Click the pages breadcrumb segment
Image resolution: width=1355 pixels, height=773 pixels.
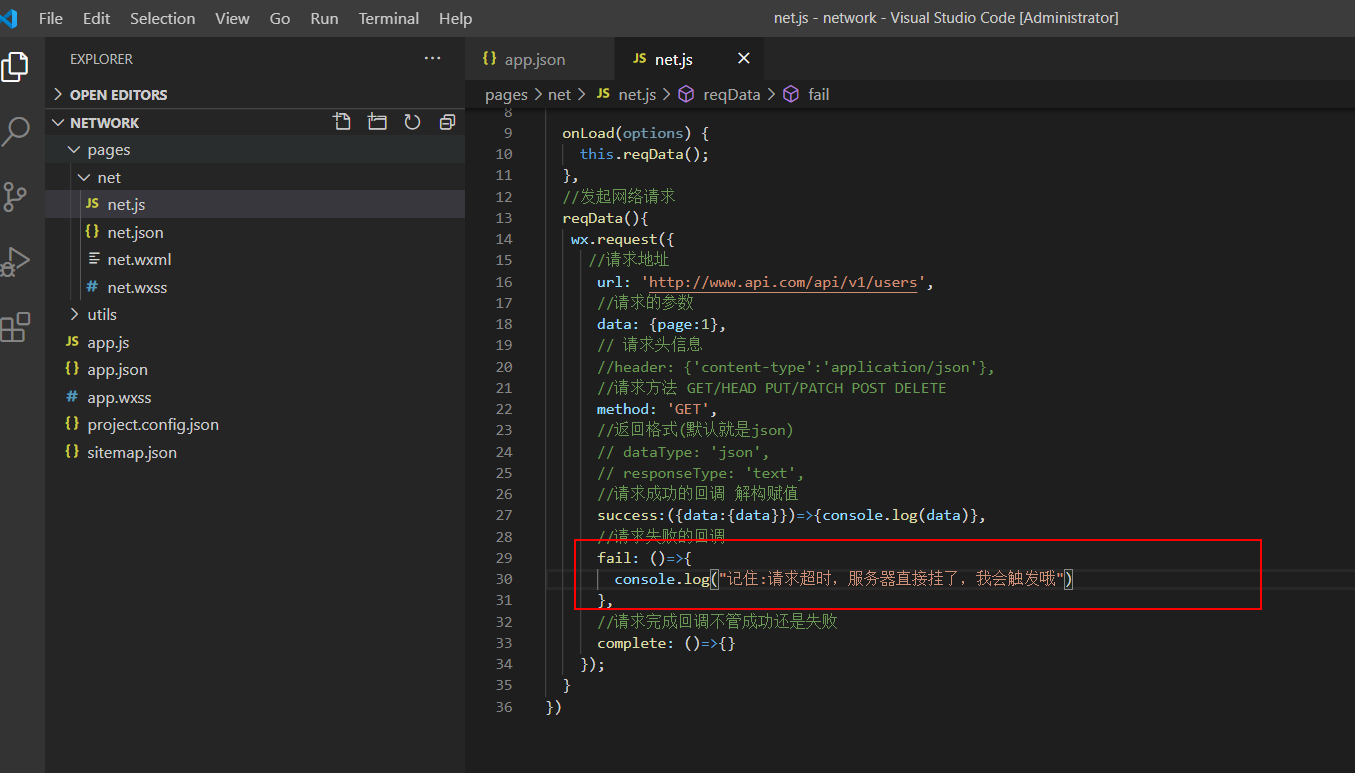pyautogui.click(x=506, y=94)
